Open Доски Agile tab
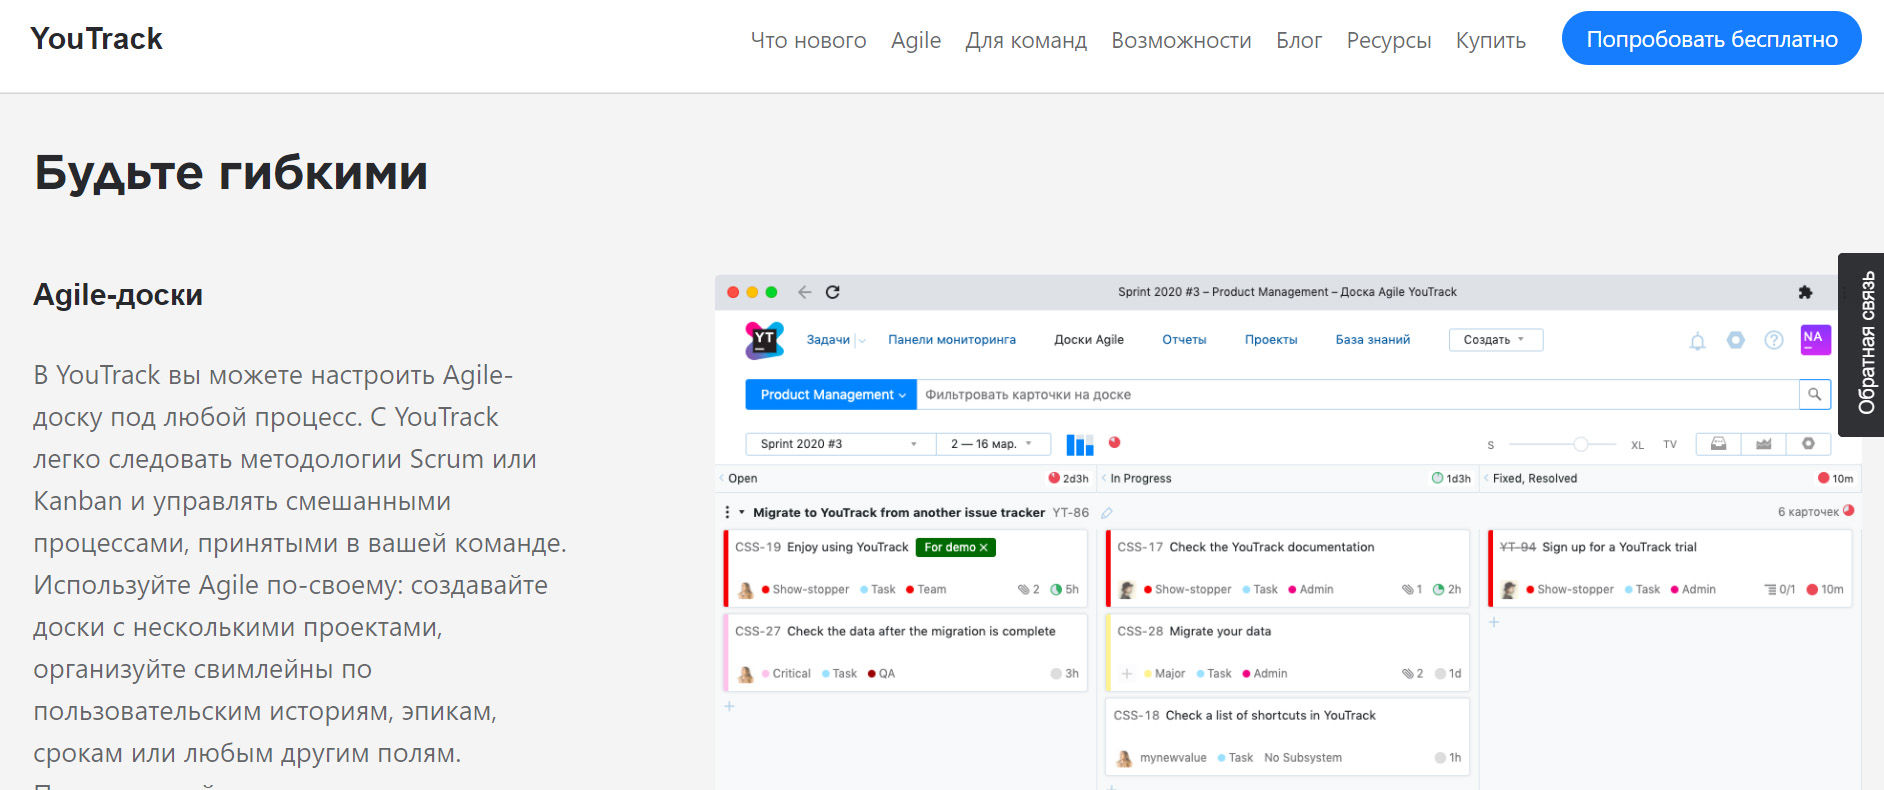Screen dimensions: 1884x790 coord(1089,340)
